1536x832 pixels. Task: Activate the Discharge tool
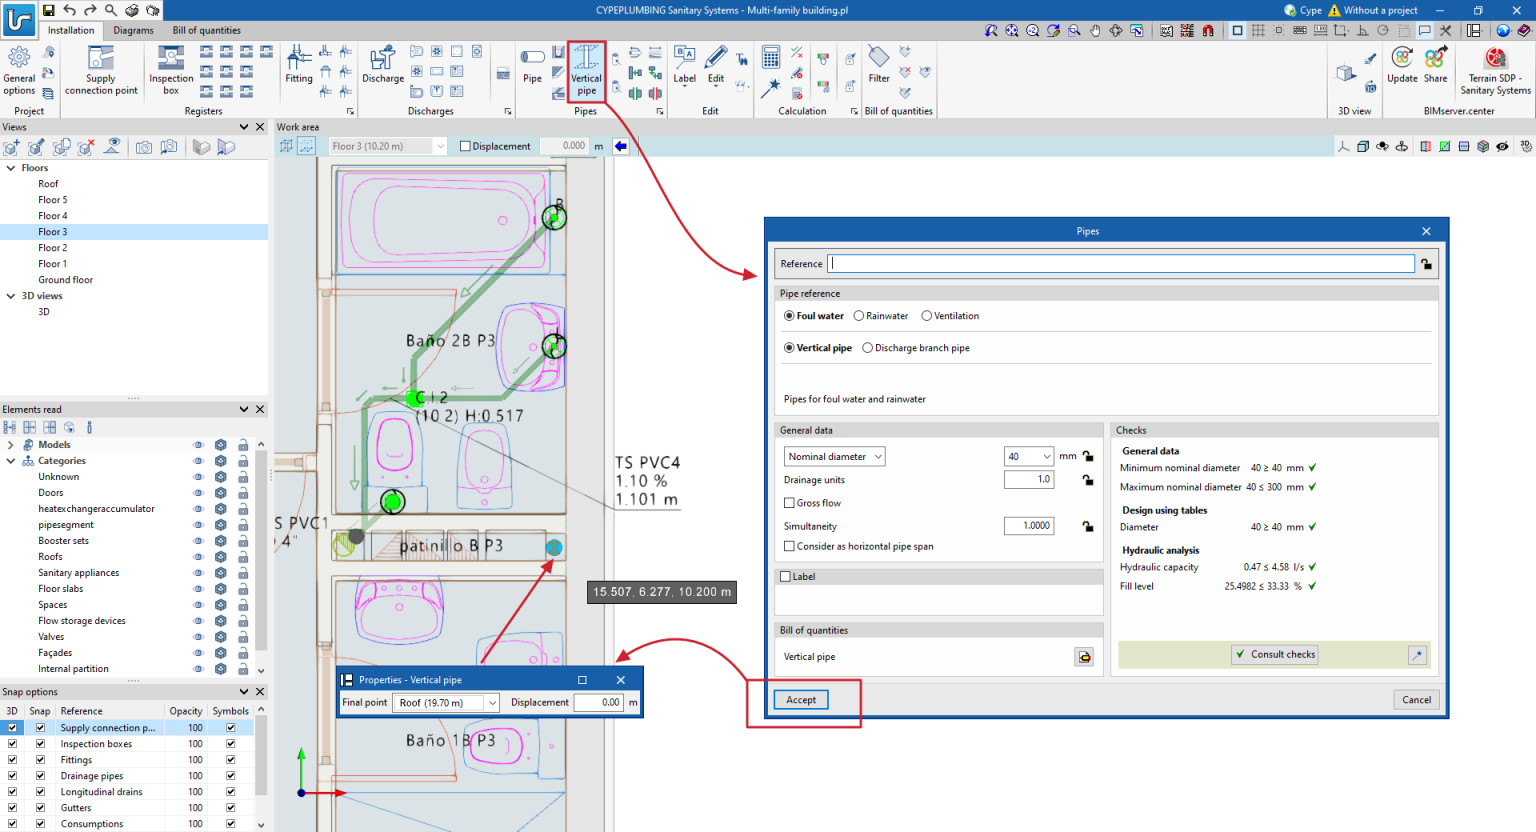click(383, 65)
